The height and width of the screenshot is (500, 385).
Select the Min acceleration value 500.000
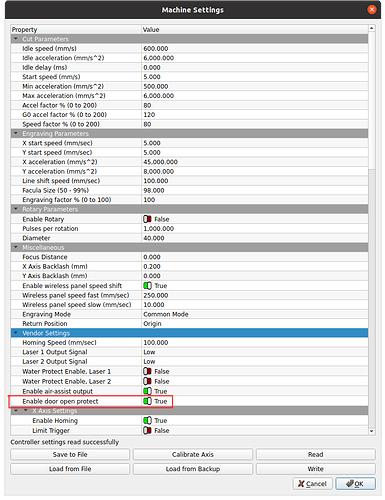156,86
